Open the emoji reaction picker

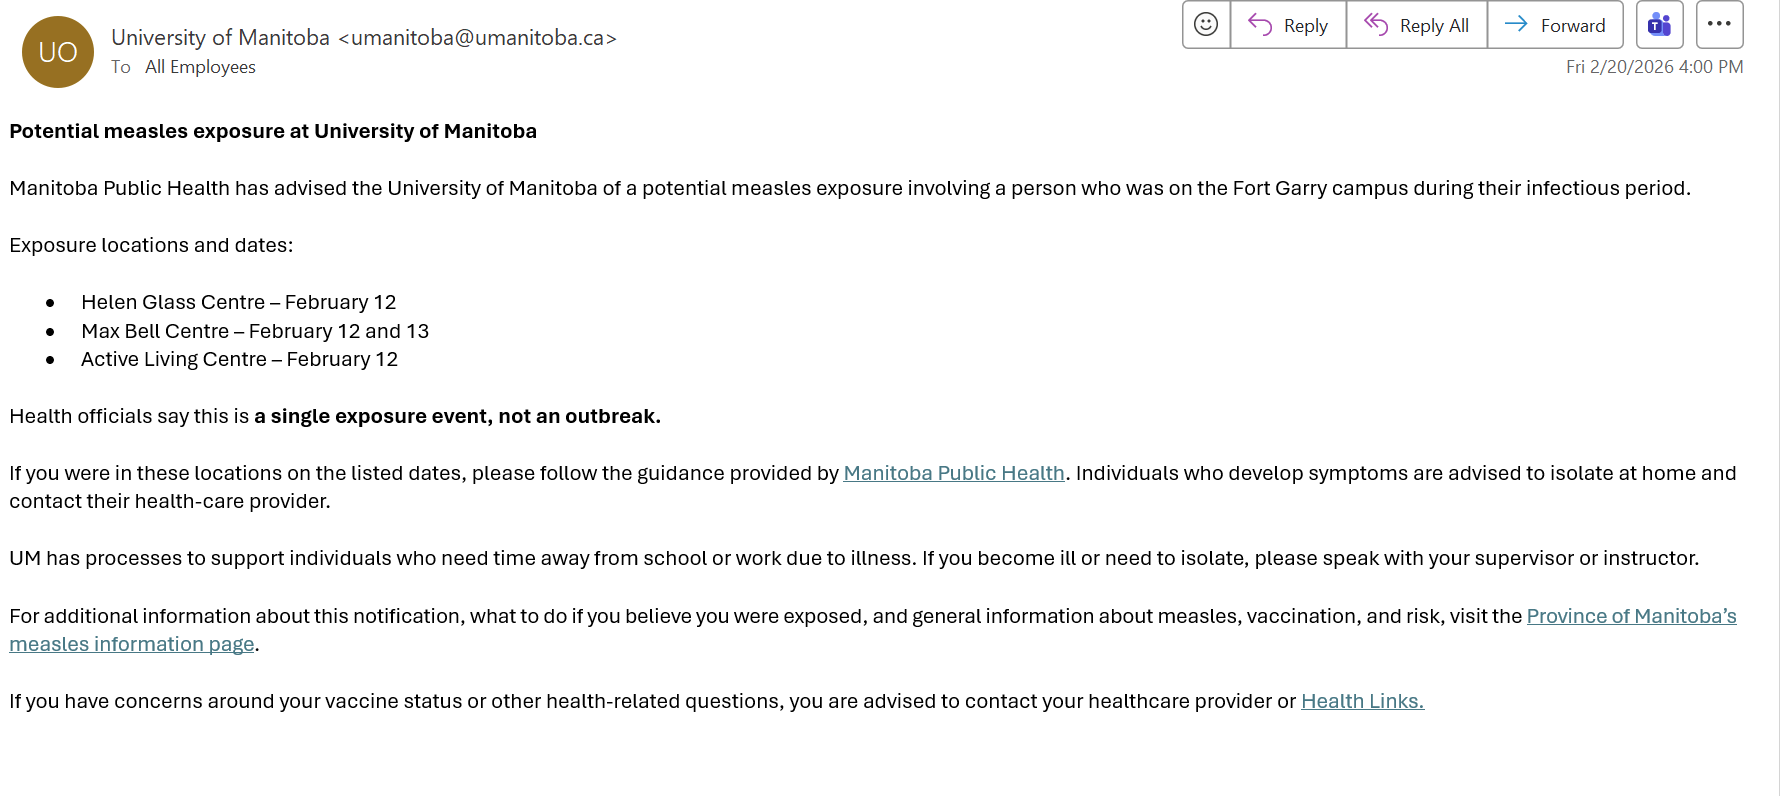1206,25
